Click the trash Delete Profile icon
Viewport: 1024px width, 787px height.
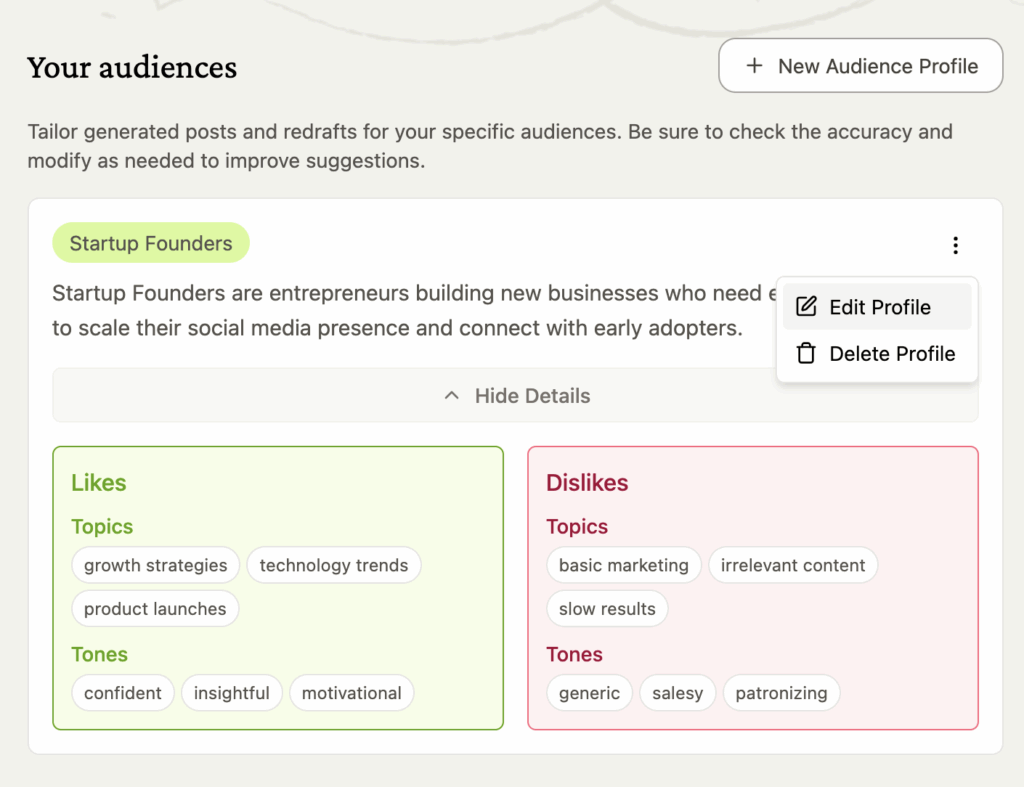(806, 353)
